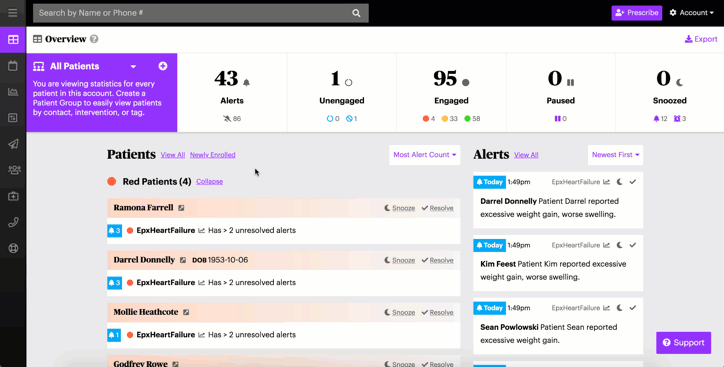This screenshot has height=367, width=724.
Task: Click the snoozed bell count 12
Action: tap(660, 119)
